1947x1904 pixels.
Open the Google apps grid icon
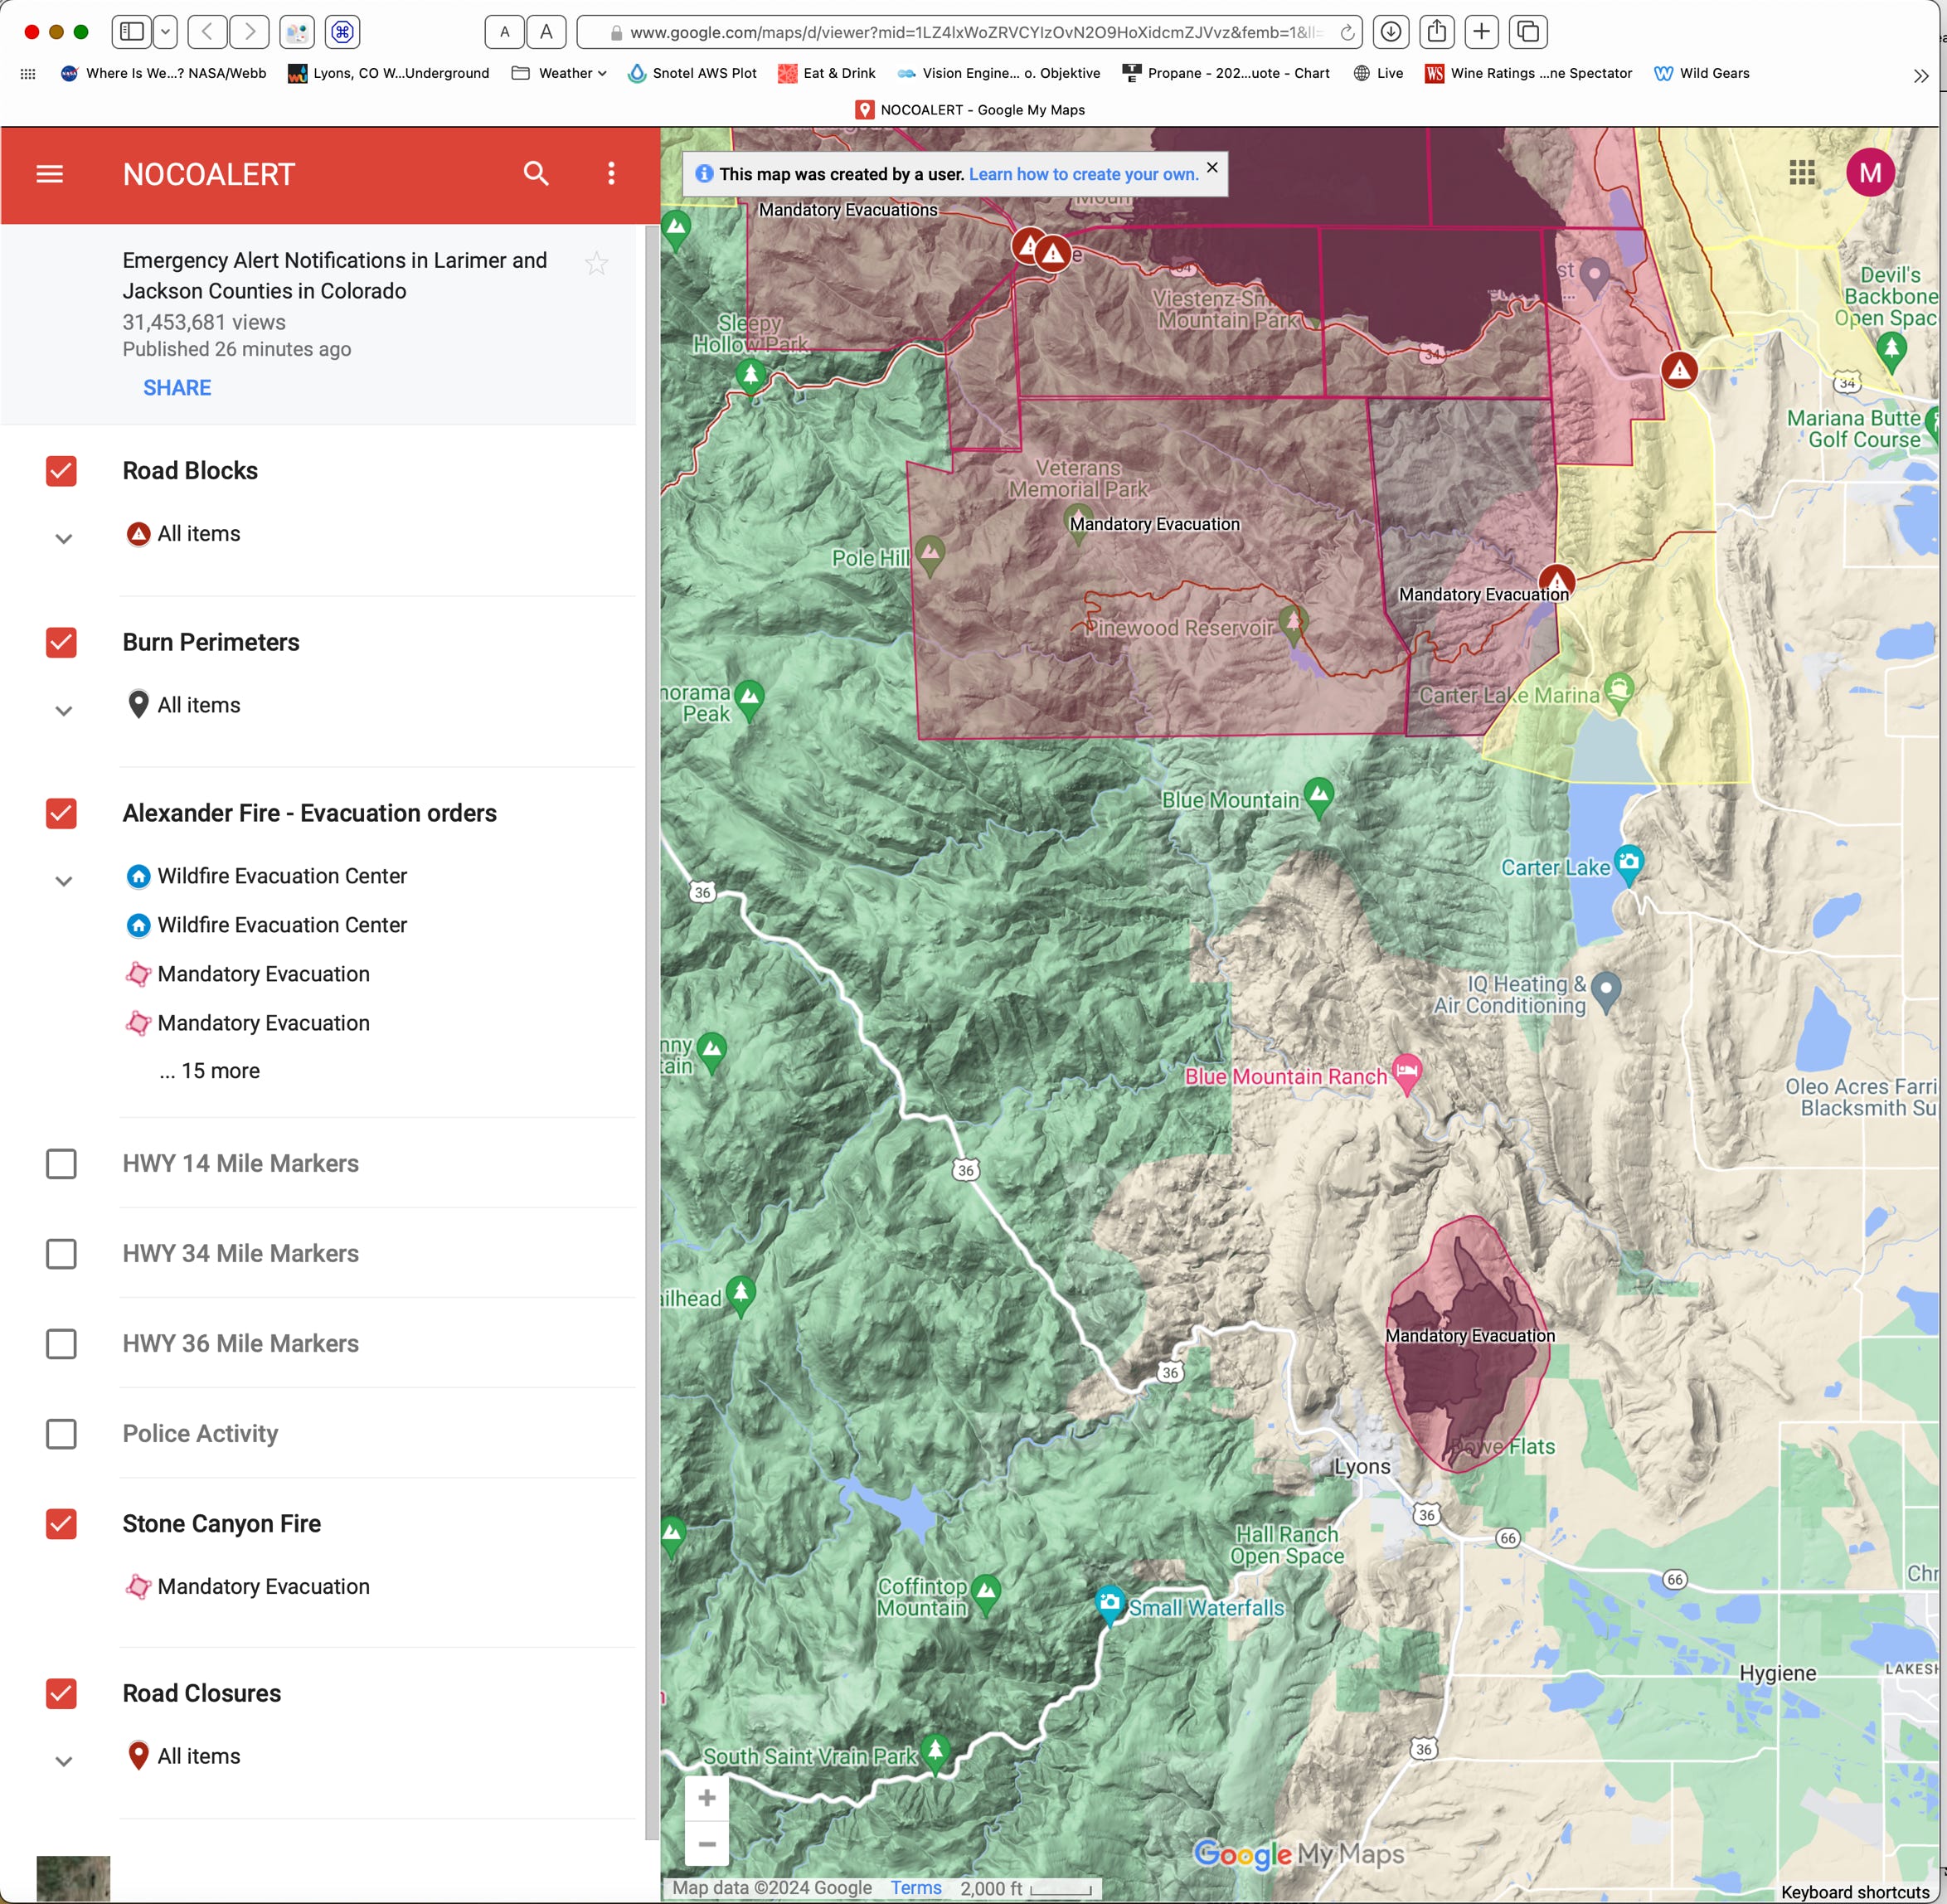tap(1802, 173)
